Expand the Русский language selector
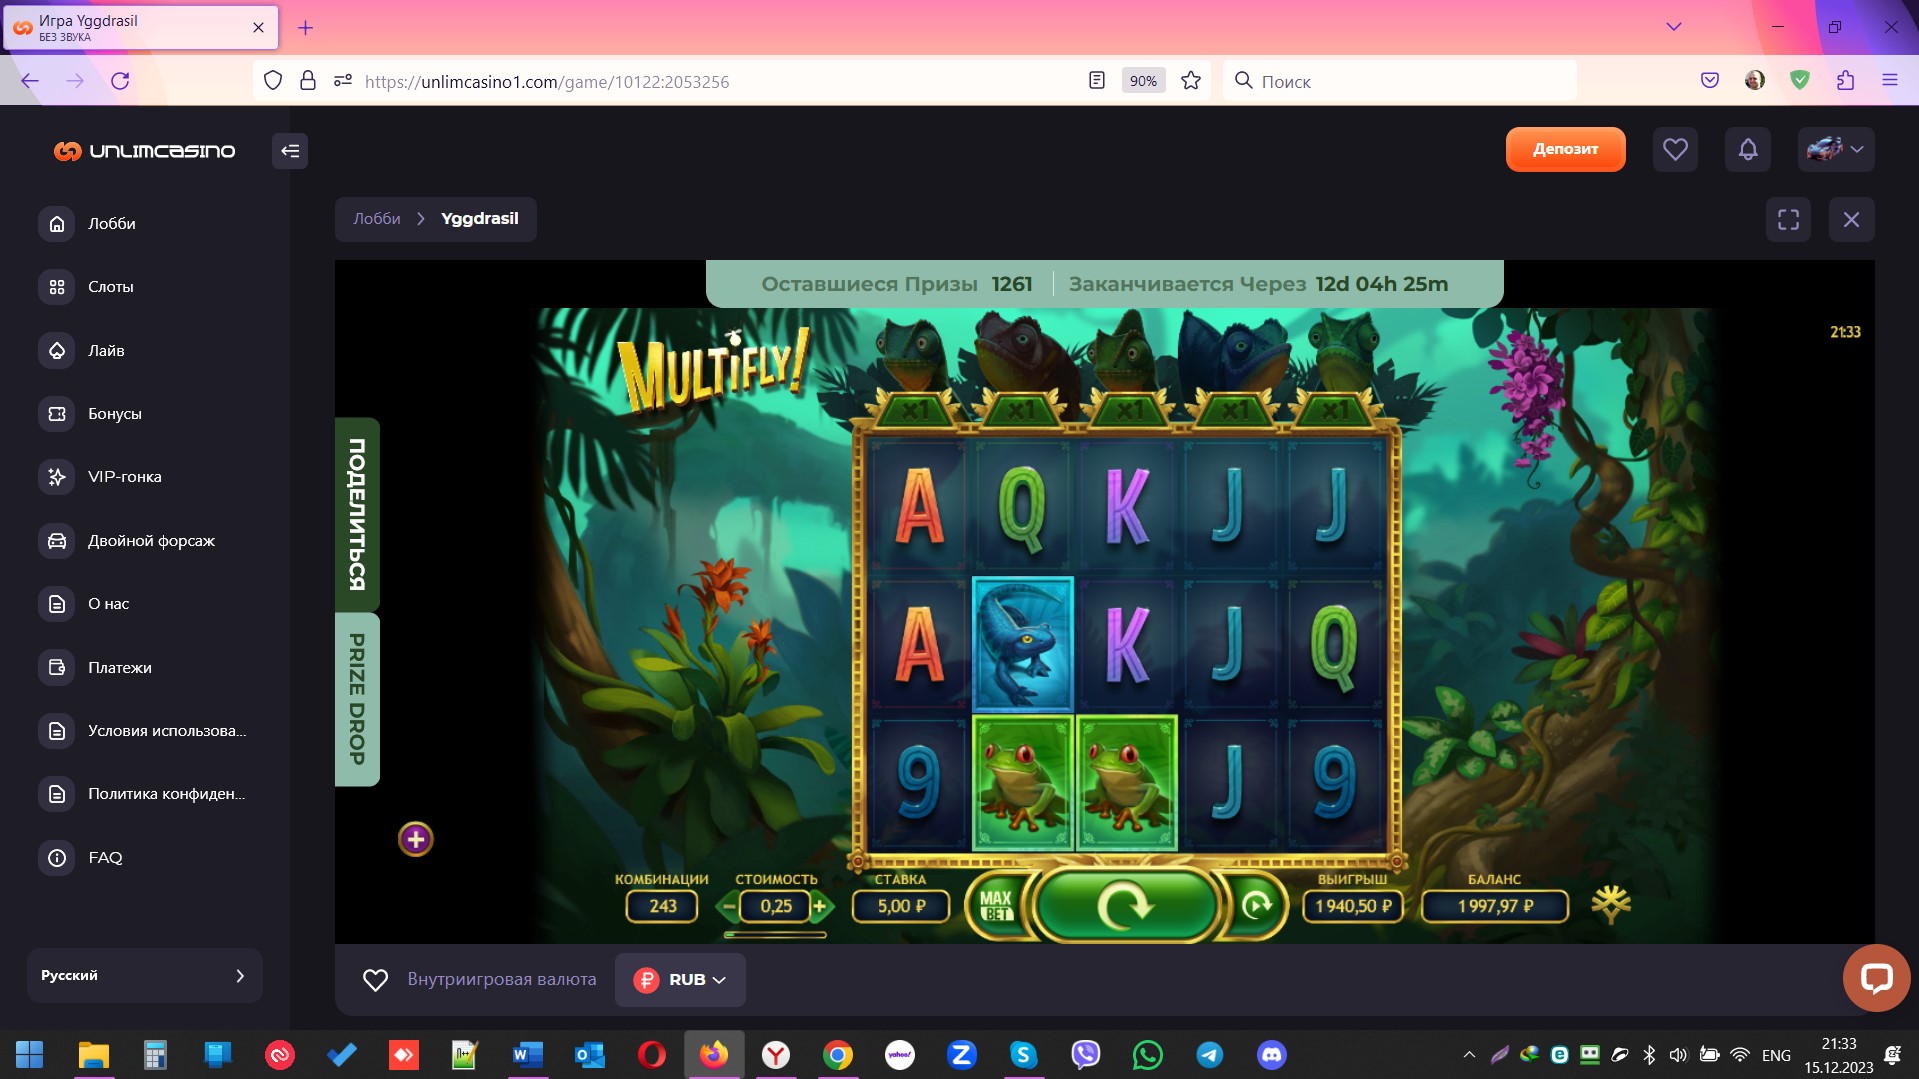This screenshot has width=1919, height=1079. [x=144, y=975]
